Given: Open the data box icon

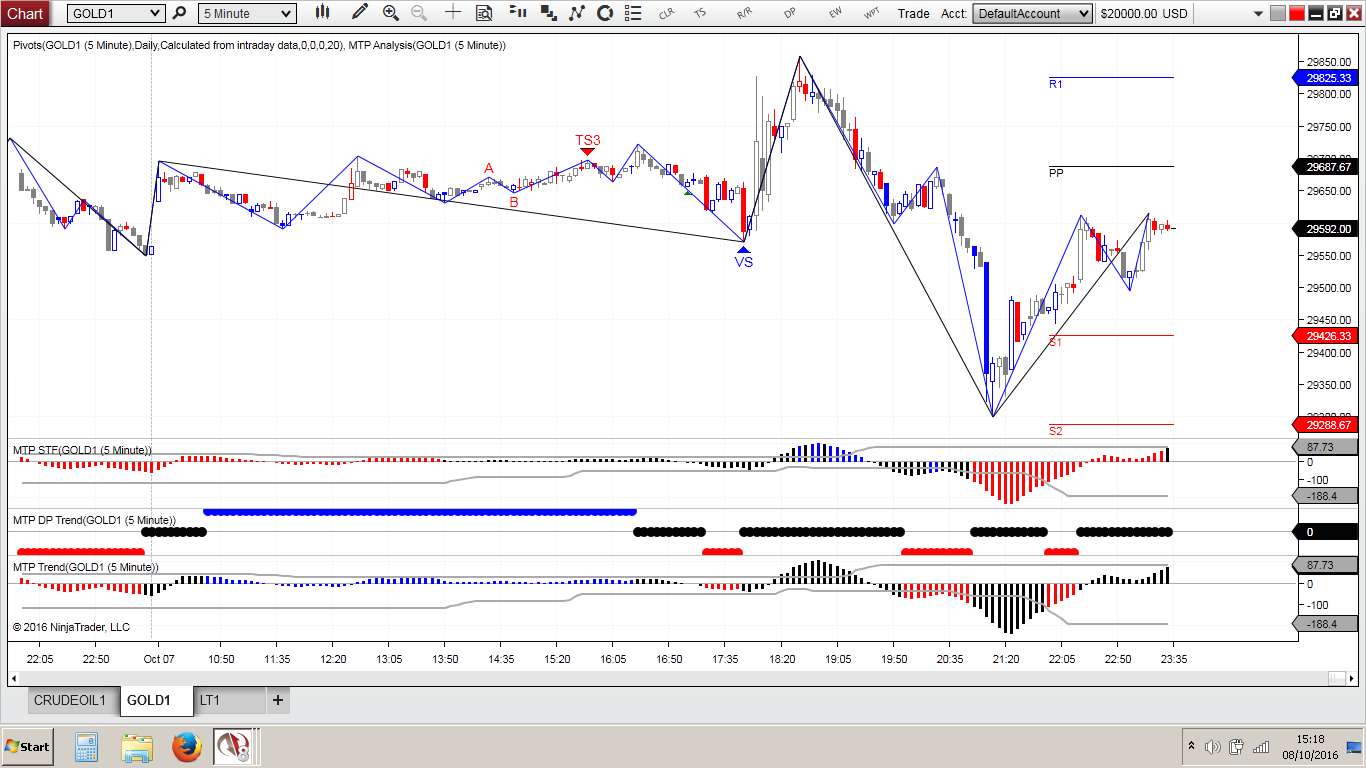Looking at the screenshot, I should (x=486, y=12).
